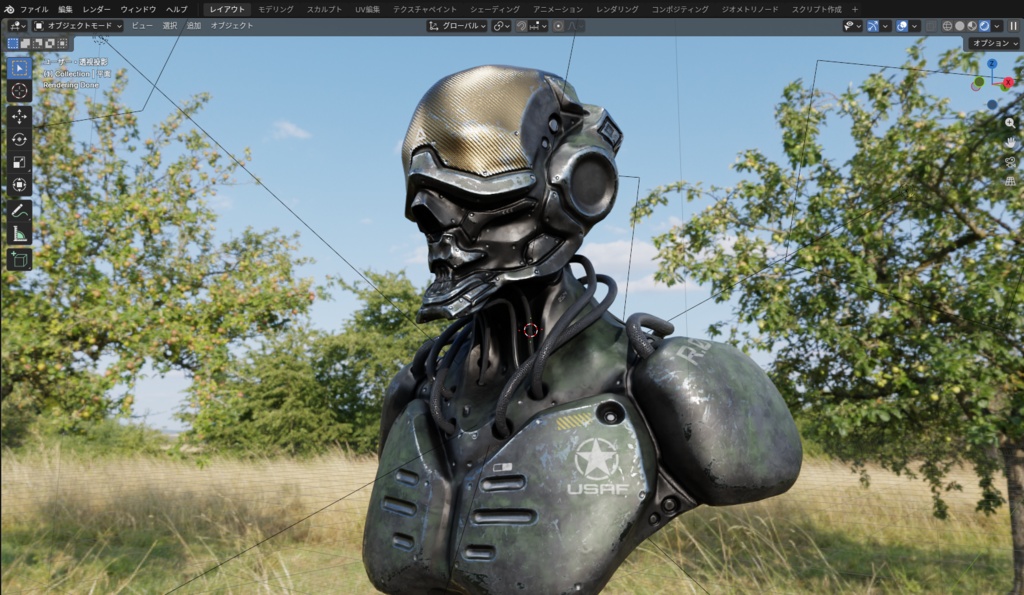Image resolution: width=1024 pixels, height=595 pixels.
Task: Pause the viewport render preview
Action: point(1014,26)
